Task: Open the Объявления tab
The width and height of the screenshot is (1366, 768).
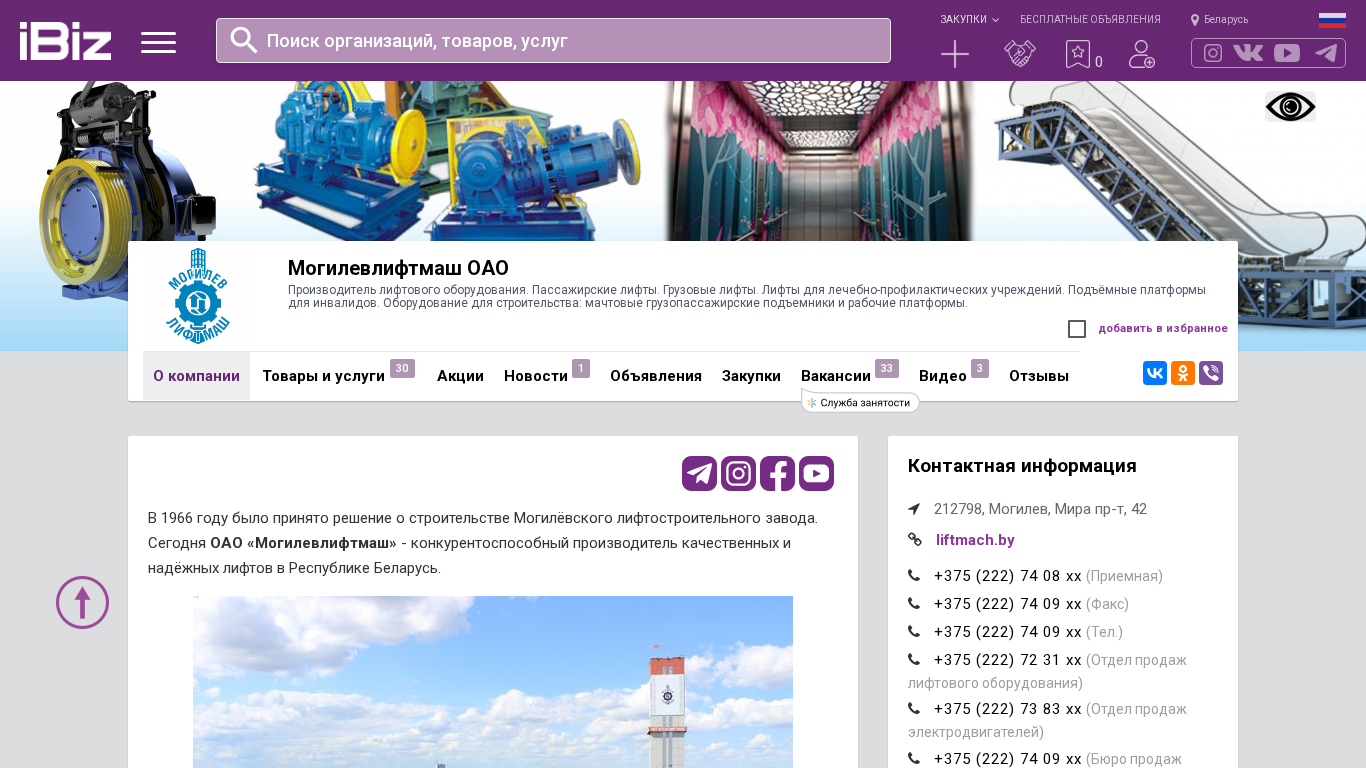Action: point(656,376)
